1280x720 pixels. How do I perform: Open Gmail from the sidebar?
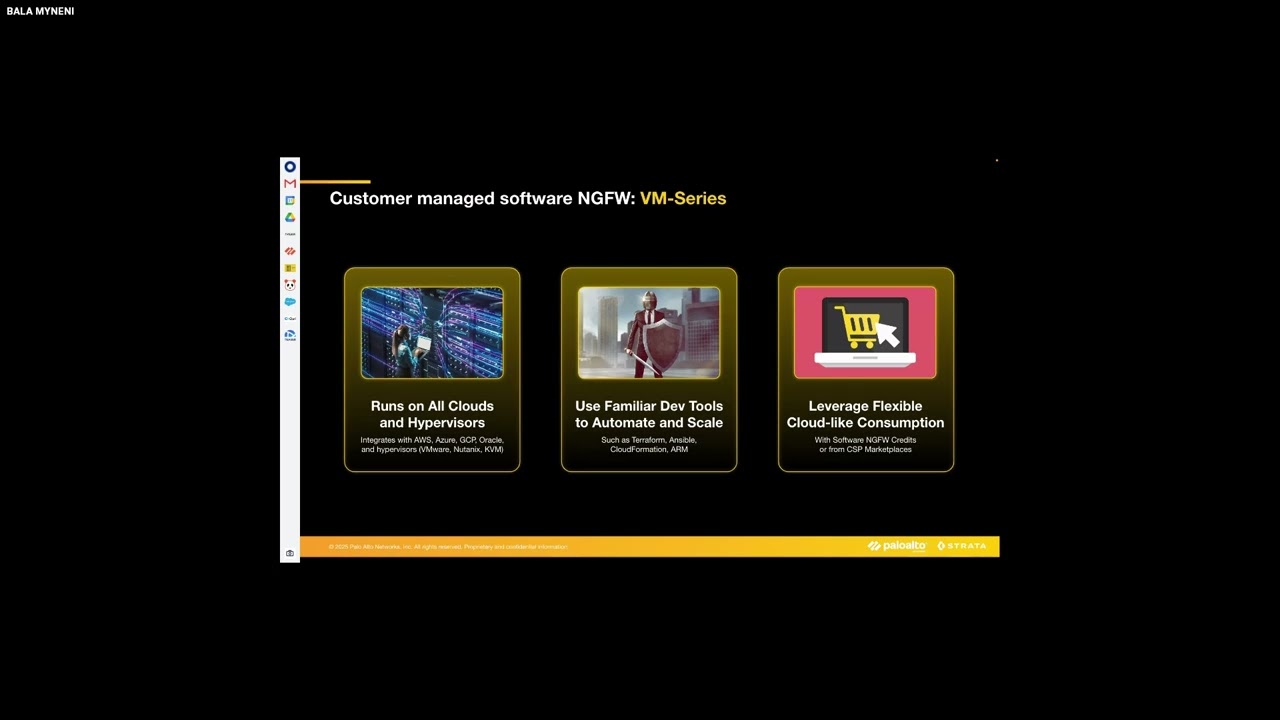[290, 184]
